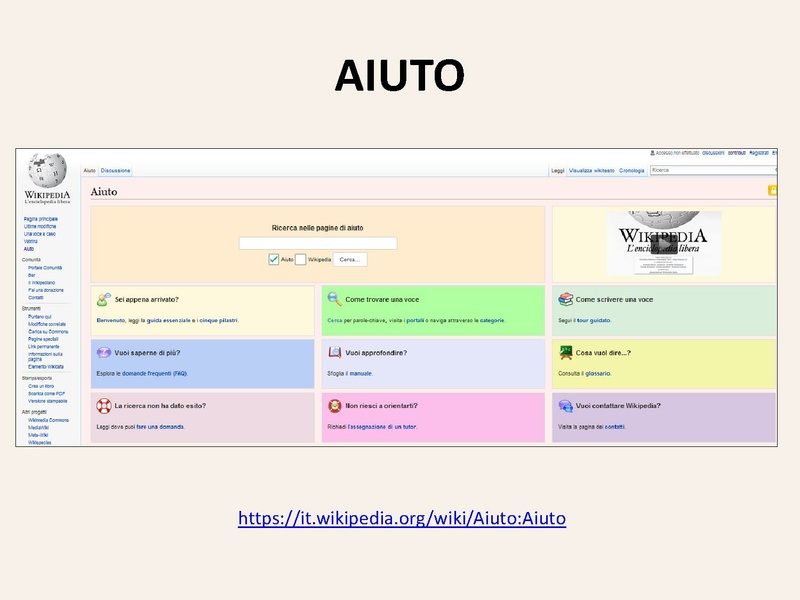Click the books icon by 'Come scrivere una voce'
This screenshot has width=800, height=600.
pyautogui.click(x=565, y=299)
